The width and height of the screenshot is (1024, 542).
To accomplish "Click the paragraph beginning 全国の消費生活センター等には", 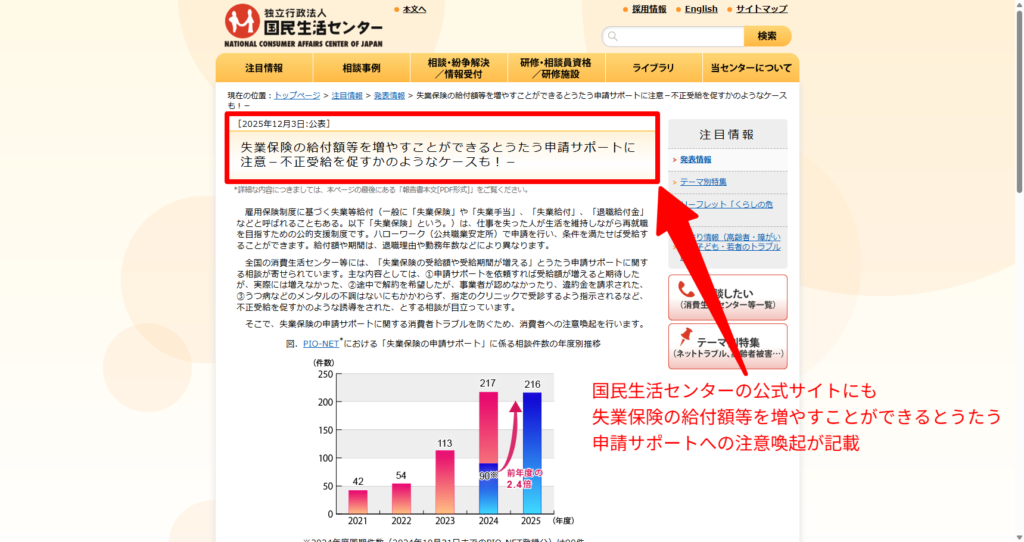I will (442, 285).
